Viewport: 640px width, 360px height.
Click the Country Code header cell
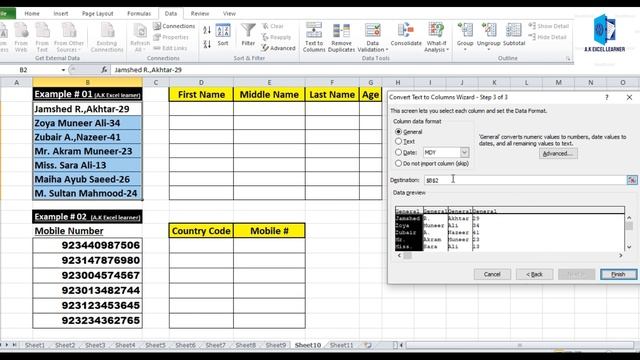click(x=201, y=231)
